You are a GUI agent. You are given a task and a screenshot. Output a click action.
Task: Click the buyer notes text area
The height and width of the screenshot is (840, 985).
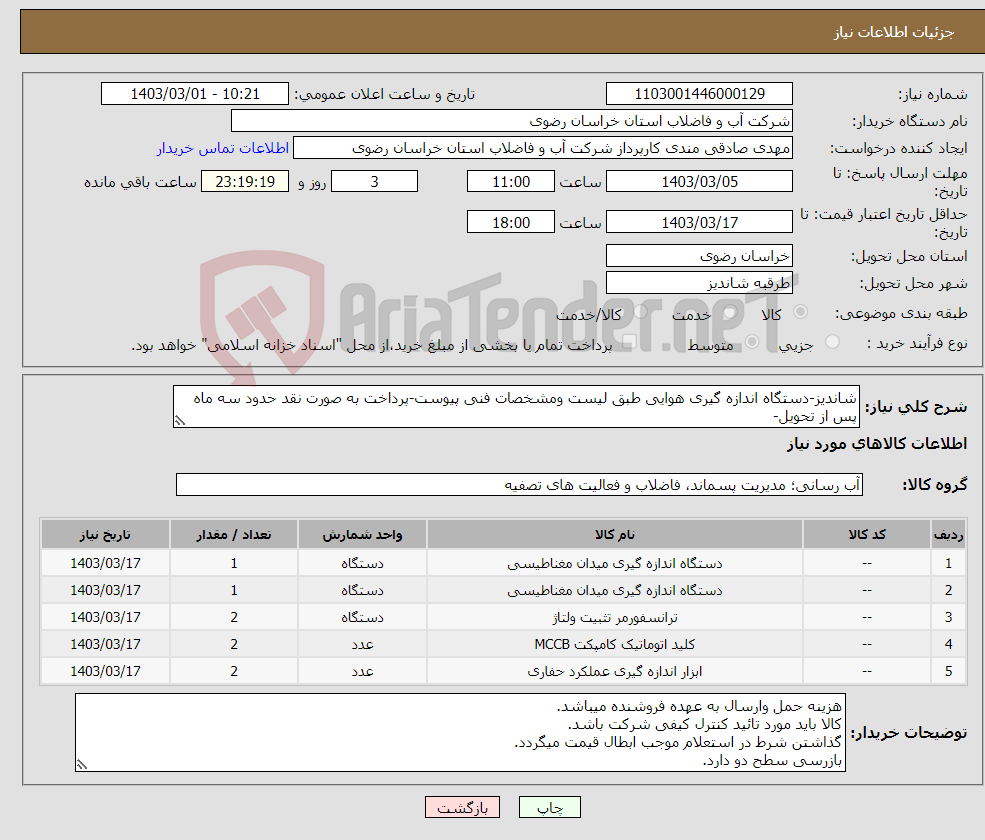[x=460, y=733]
